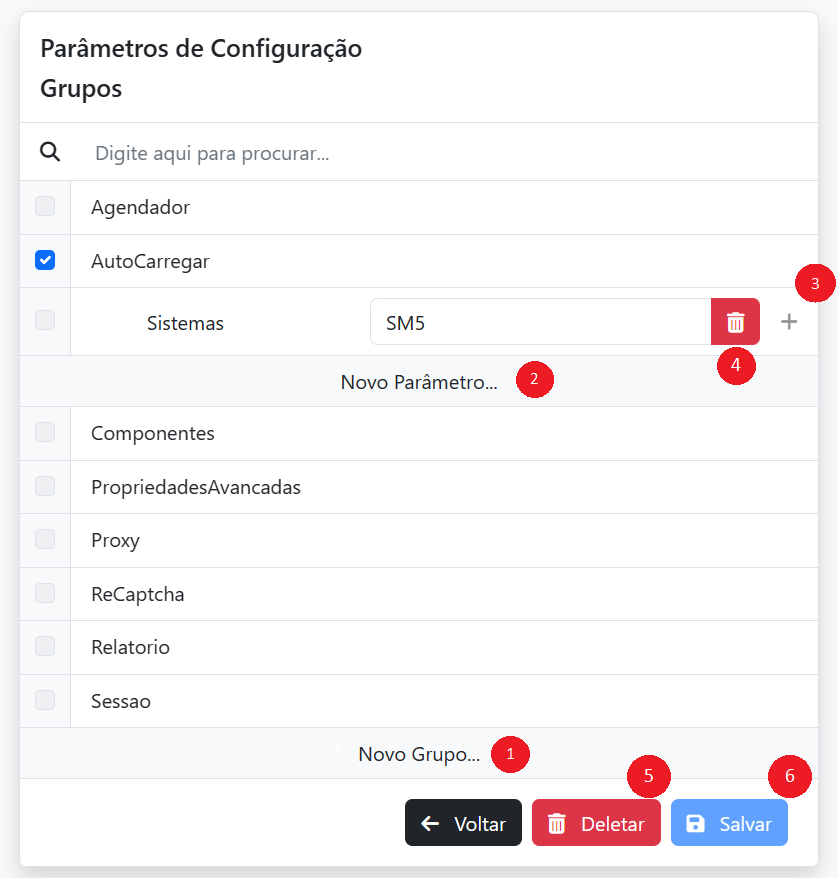Expand the Componentes group

pyautogui.click(x=153, y=434)
